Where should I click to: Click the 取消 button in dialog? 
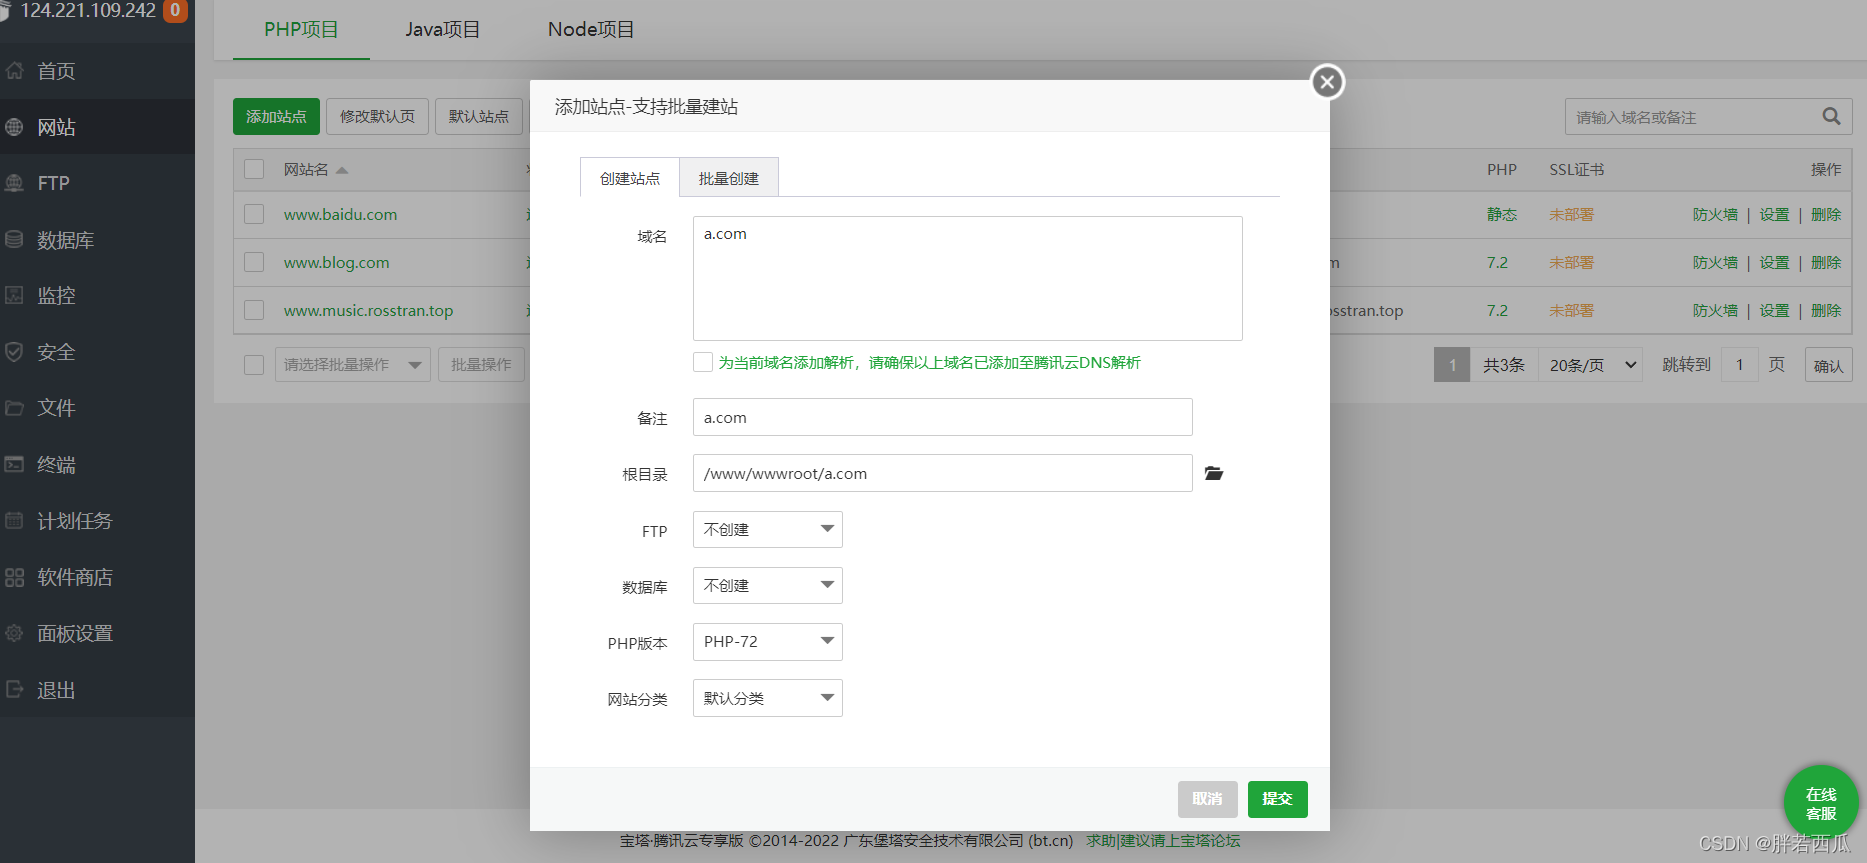(1207, 799)
